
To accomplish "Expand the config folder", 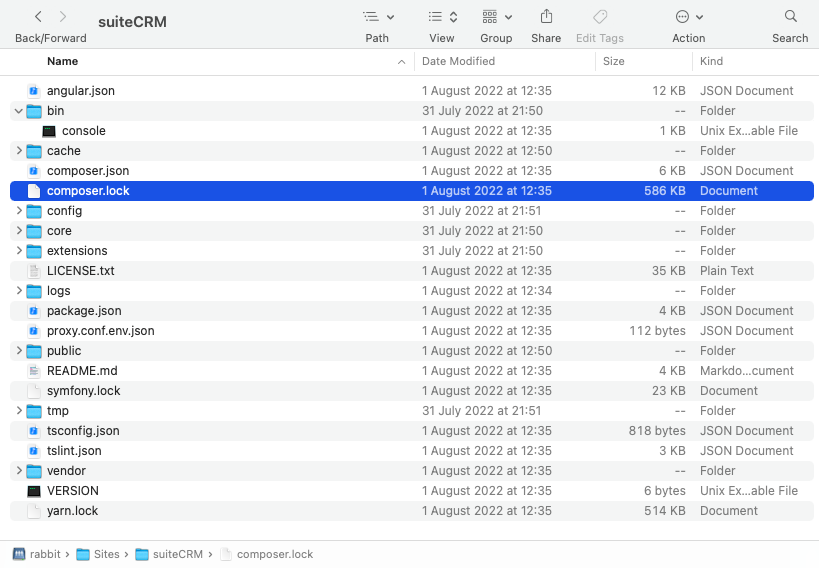I will point(18,211).
